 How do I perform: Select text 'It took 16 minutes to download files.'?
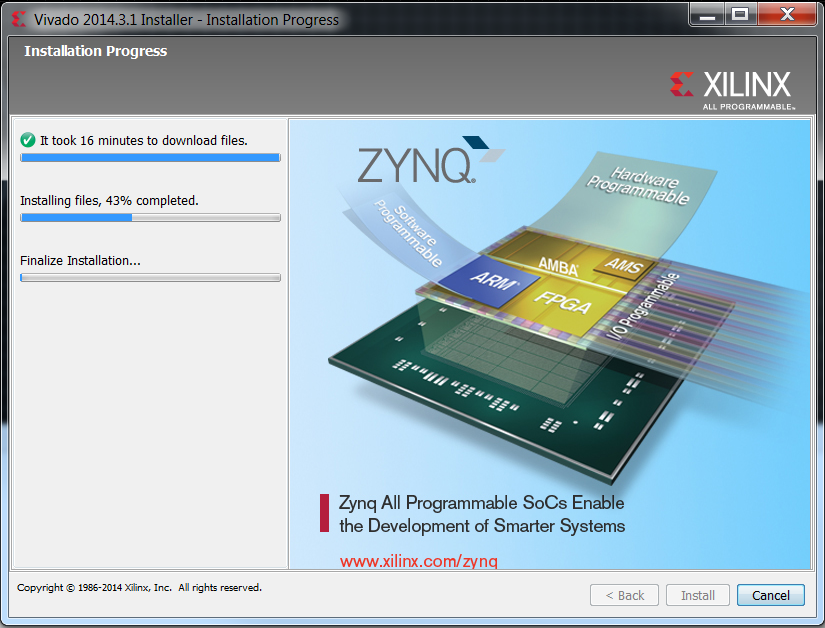[x=144, y=140]
